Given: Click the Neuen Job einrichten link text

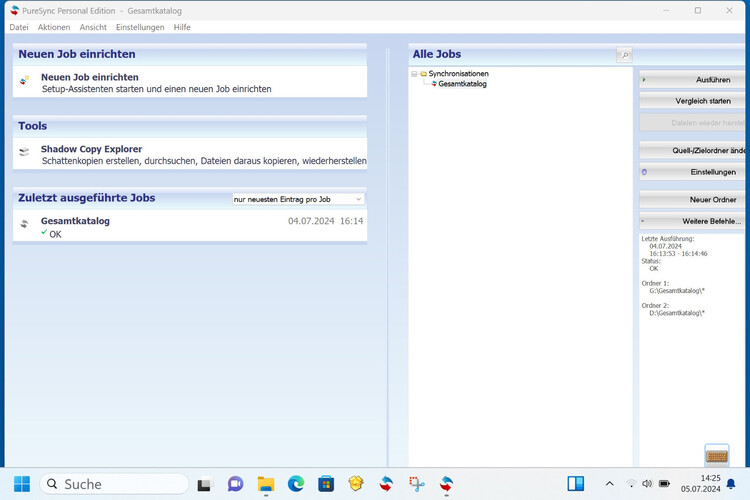Looking at the screenshot, I should point(89,77).
